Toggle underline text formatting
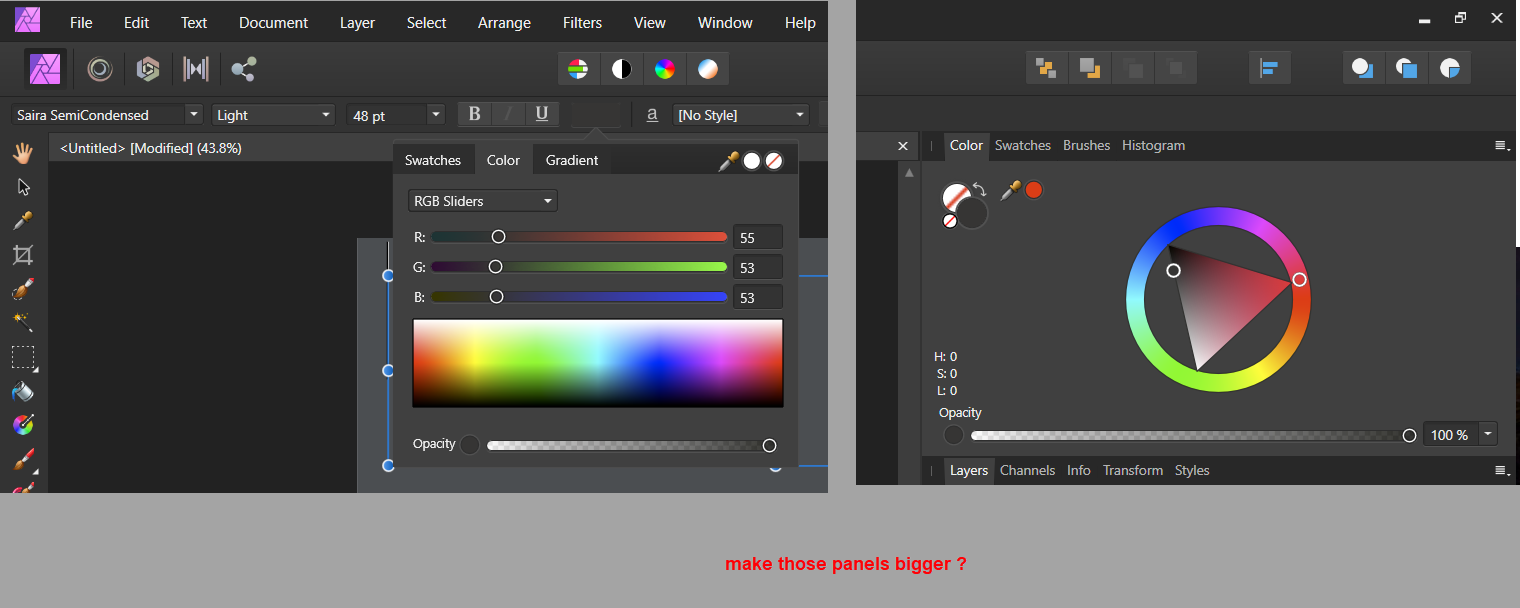1520x608 pixels. pyautogui.click(x=541, y=114)
